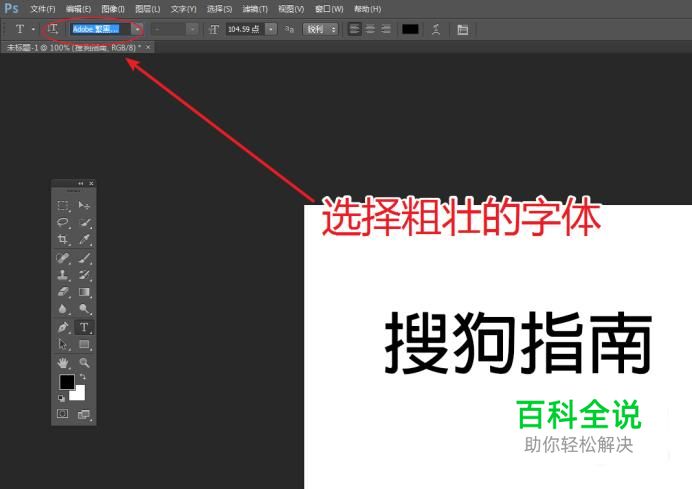Select the Eraser tool
Viewport: 692px width, 489px height.
coord(63,292)
